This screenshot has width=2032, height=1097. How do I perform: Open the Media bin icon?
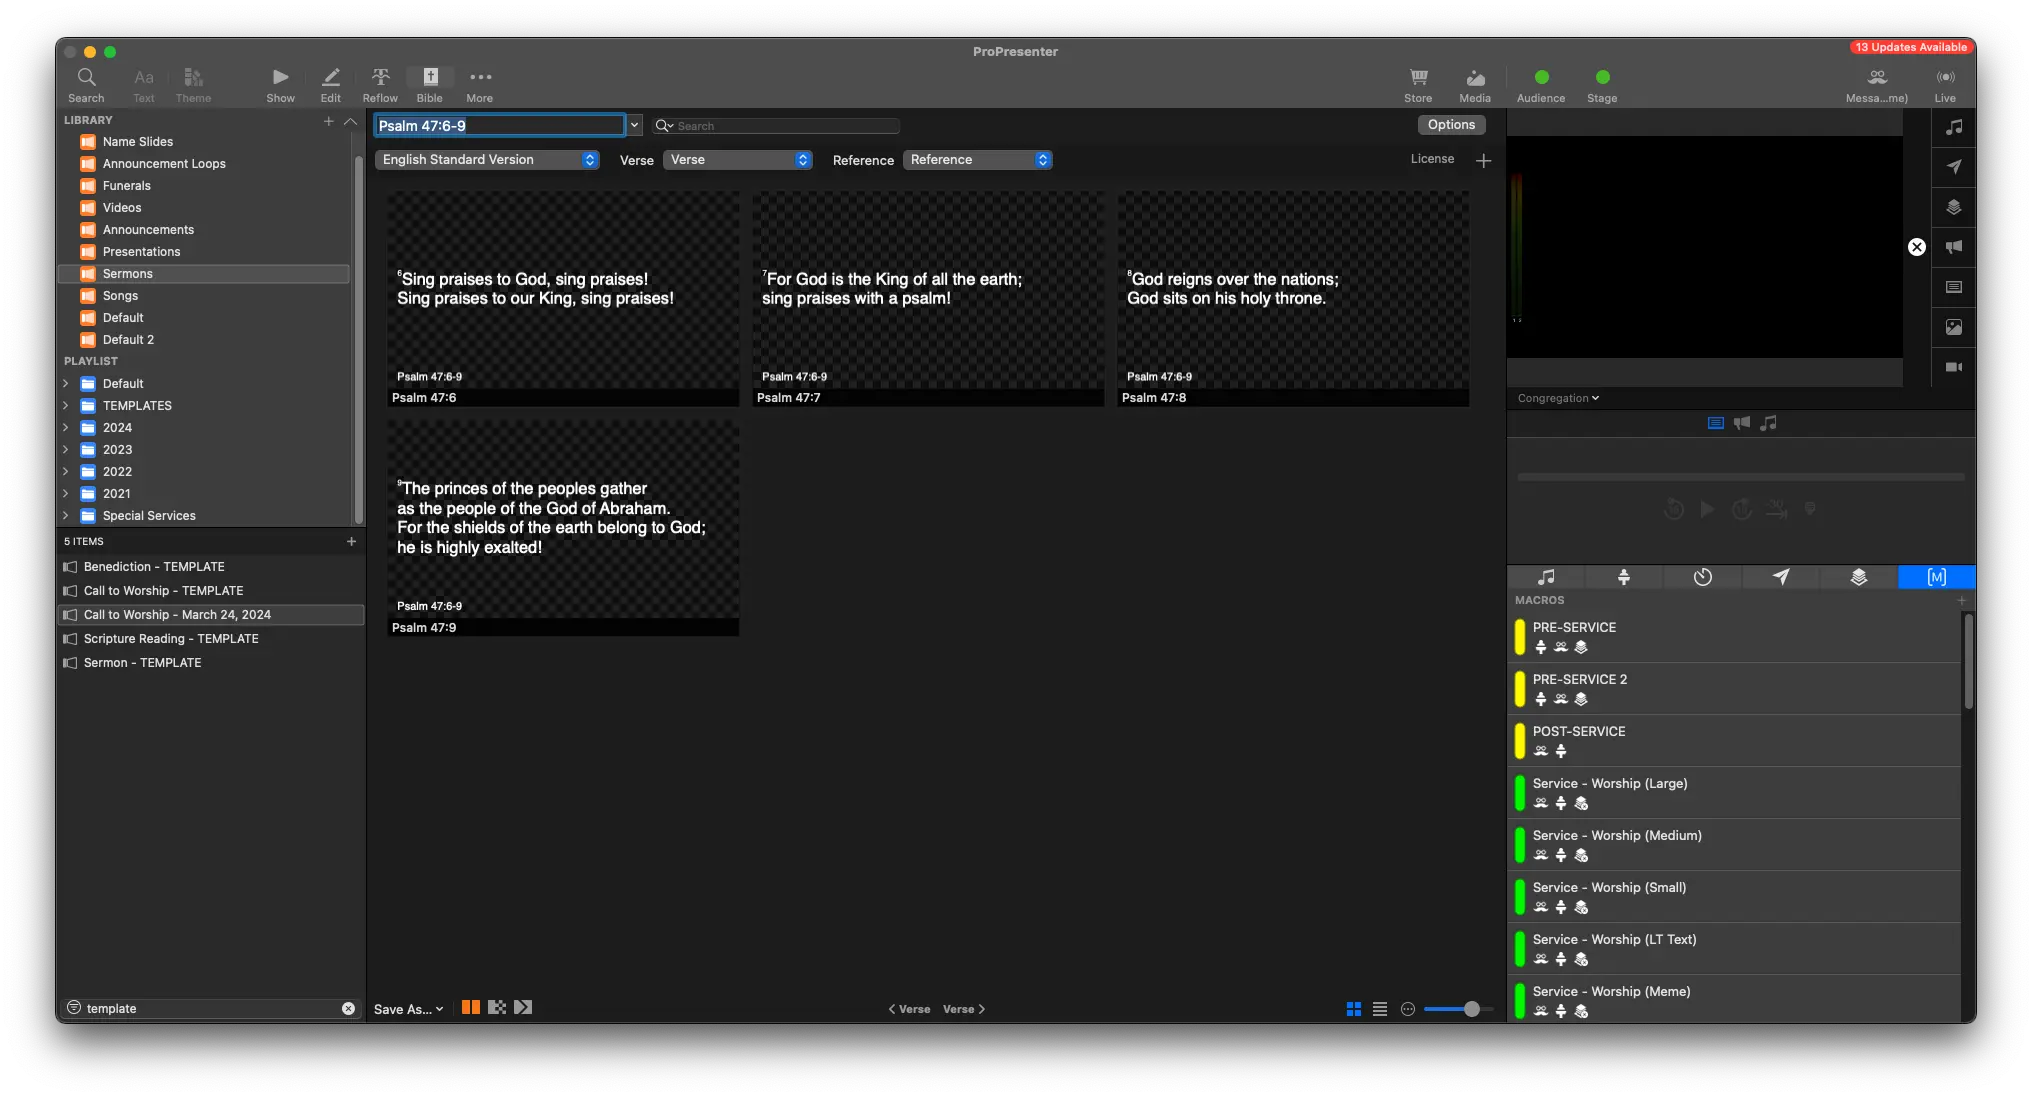click(x=1475, y=78)
